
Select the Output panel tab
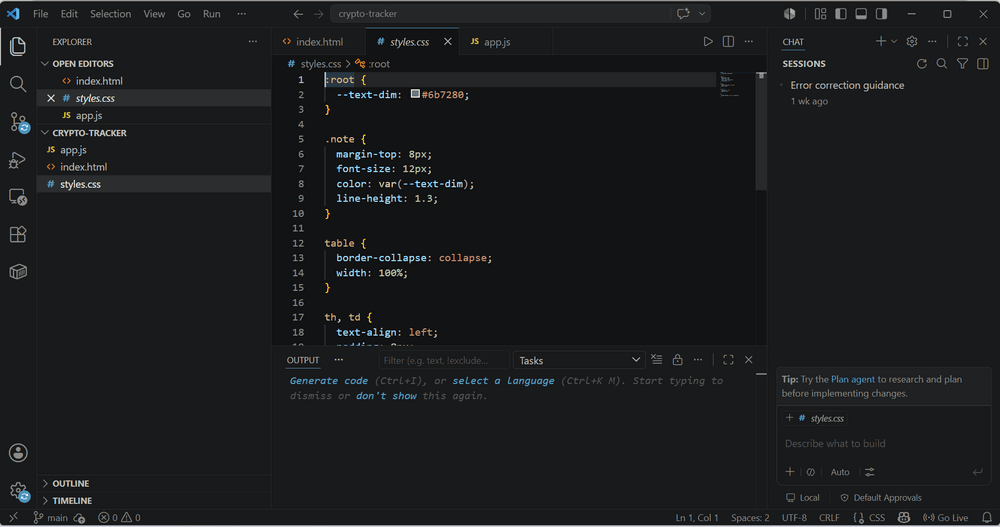(303, 360)
